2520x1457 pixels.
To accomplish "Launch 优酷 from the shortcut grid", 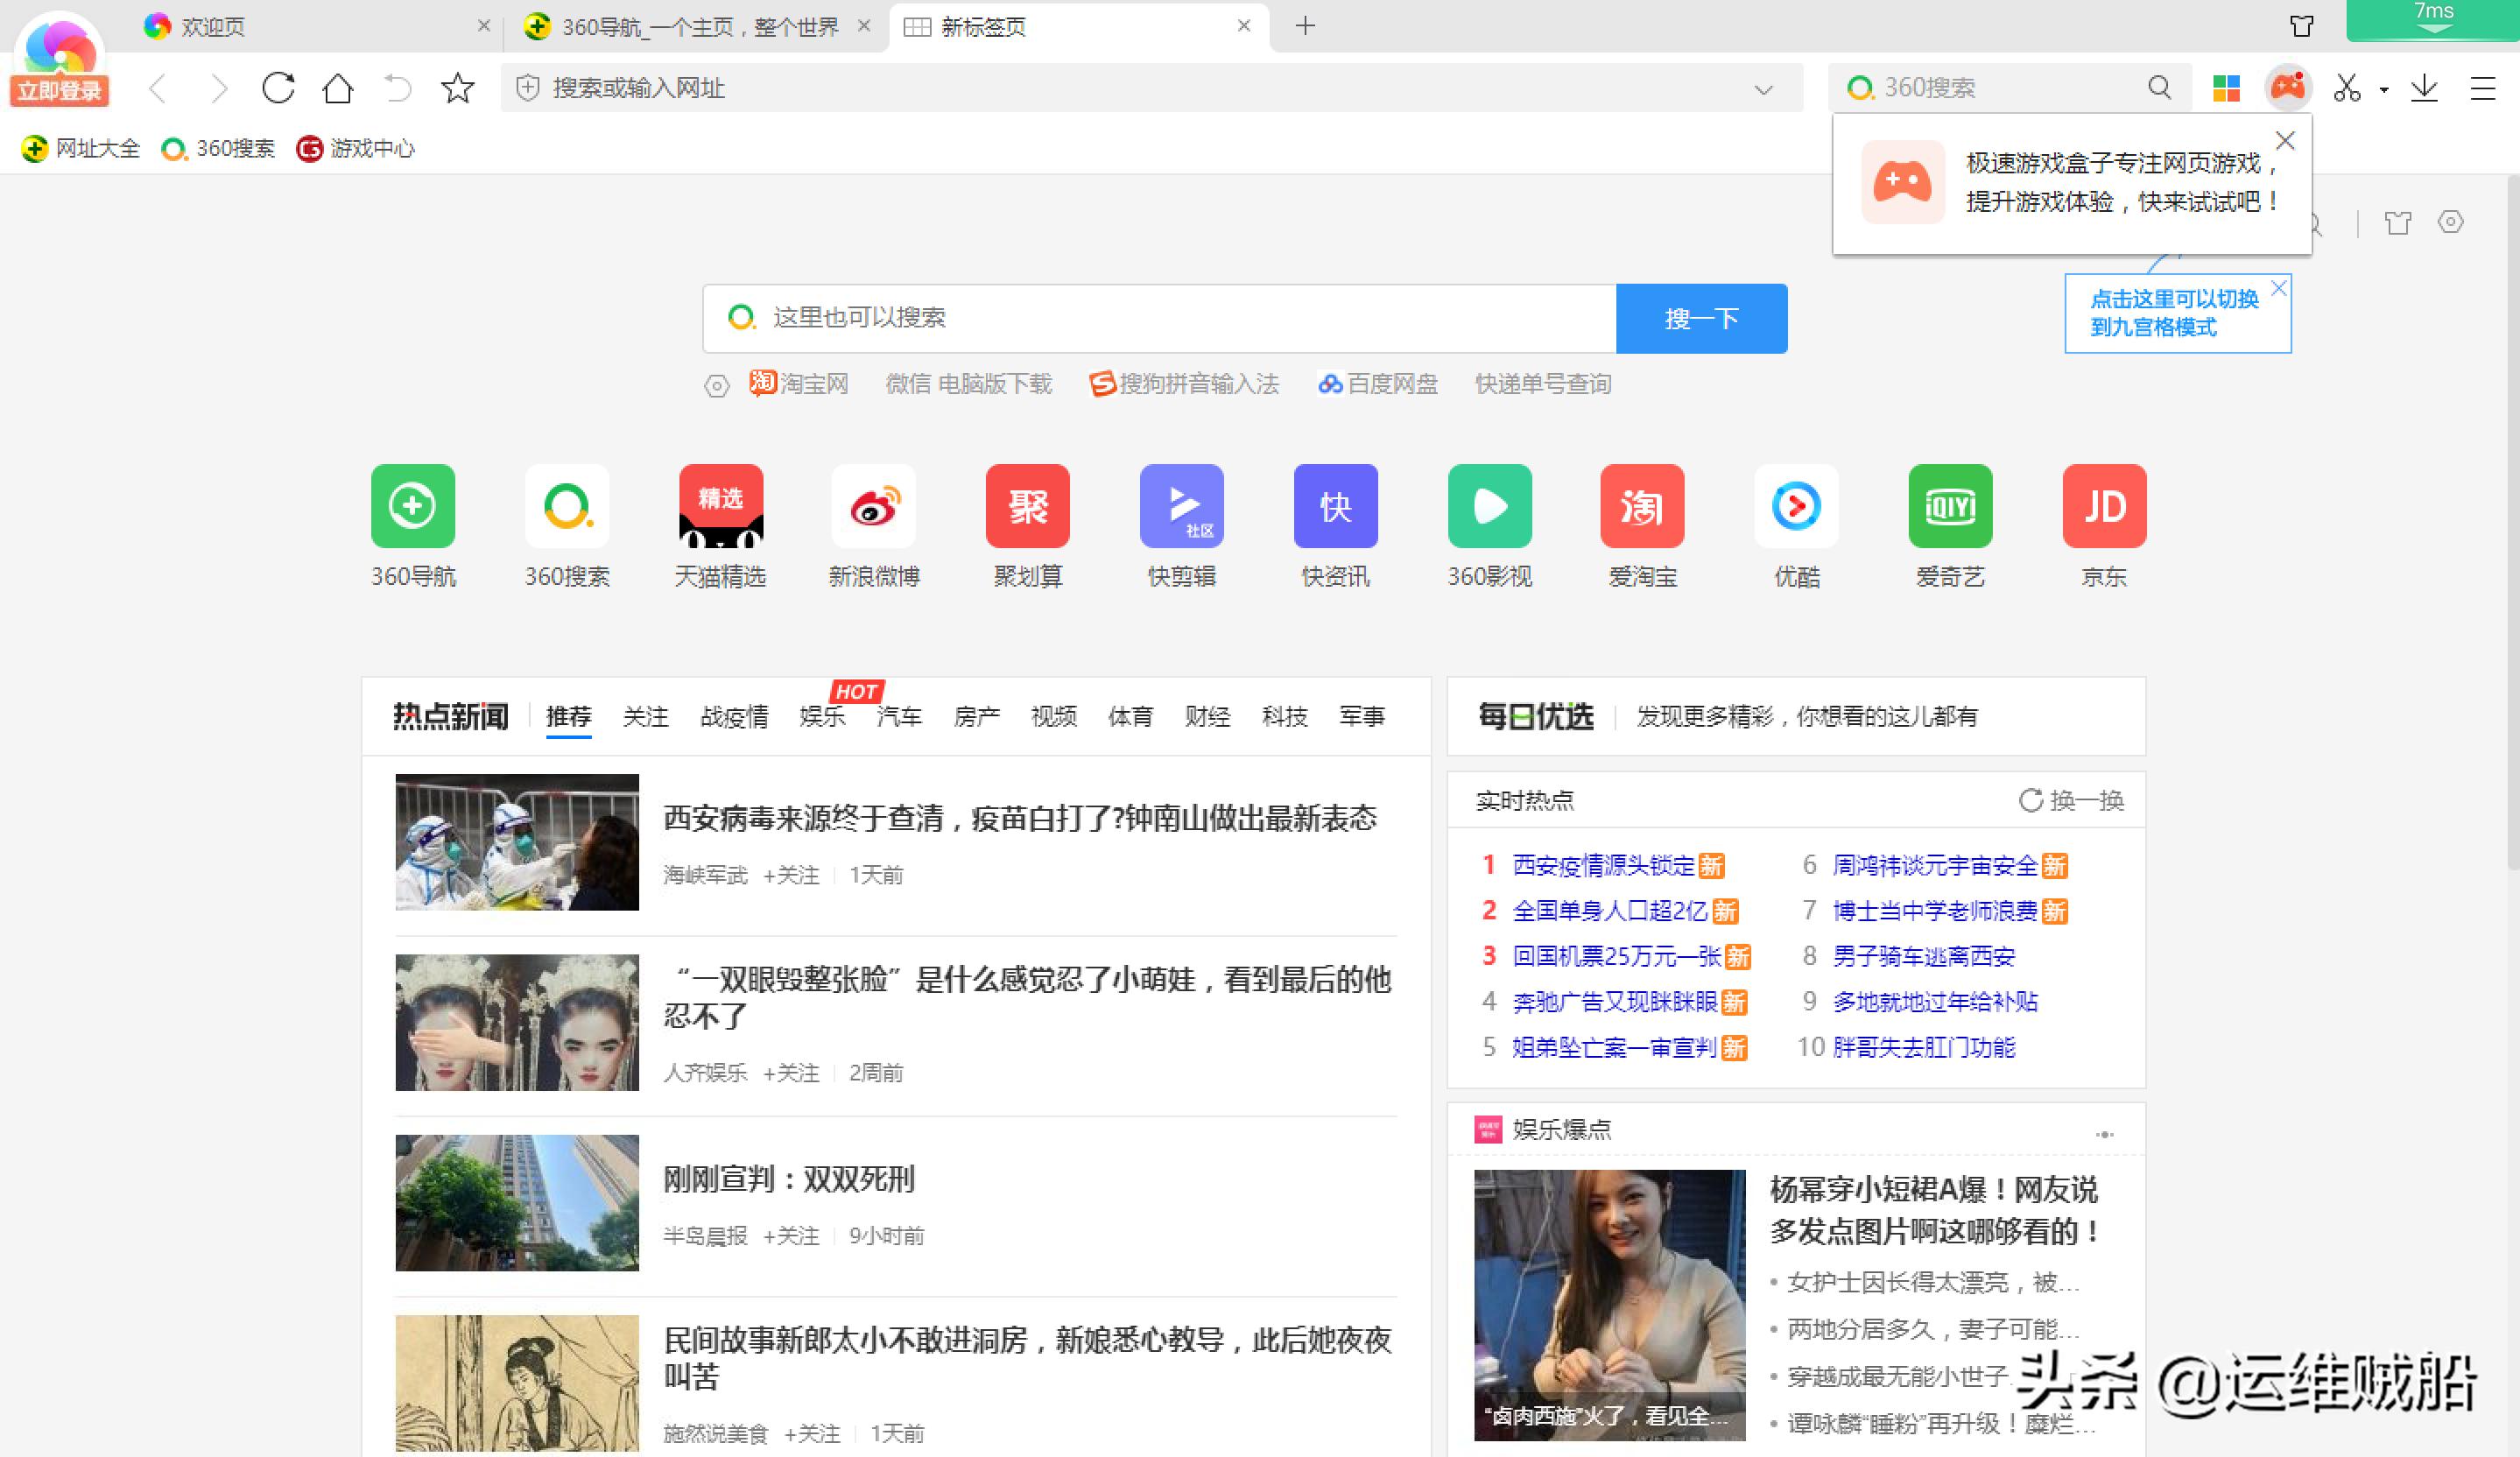I will (x=1795, y=506).
